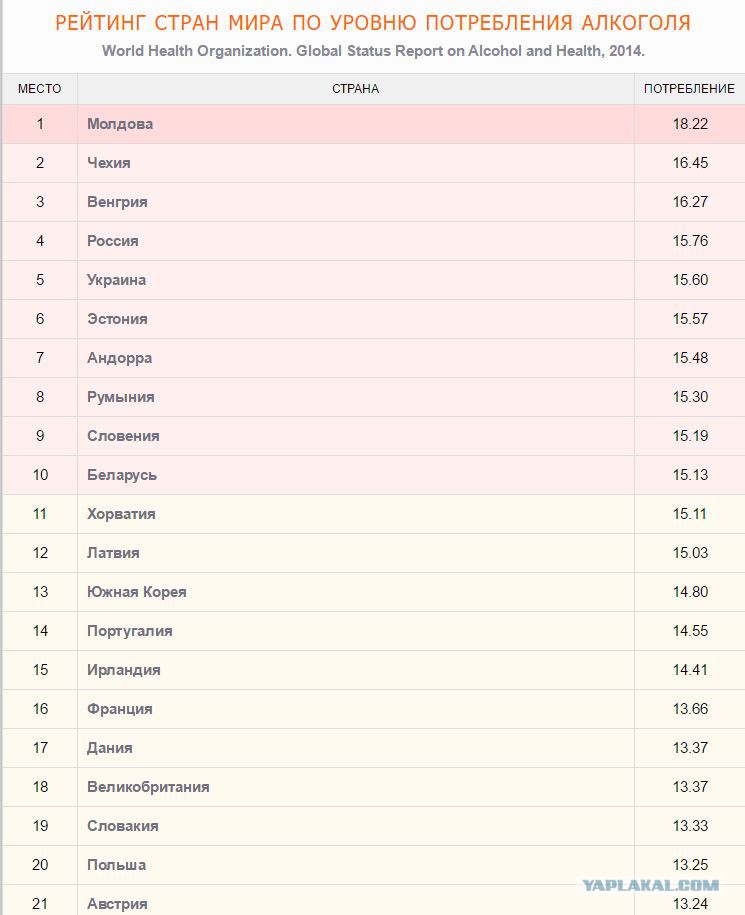The width and height of the screenshot is (745, 915).
Task: Click the Южная Корея country cell
Action: [137, 592]
